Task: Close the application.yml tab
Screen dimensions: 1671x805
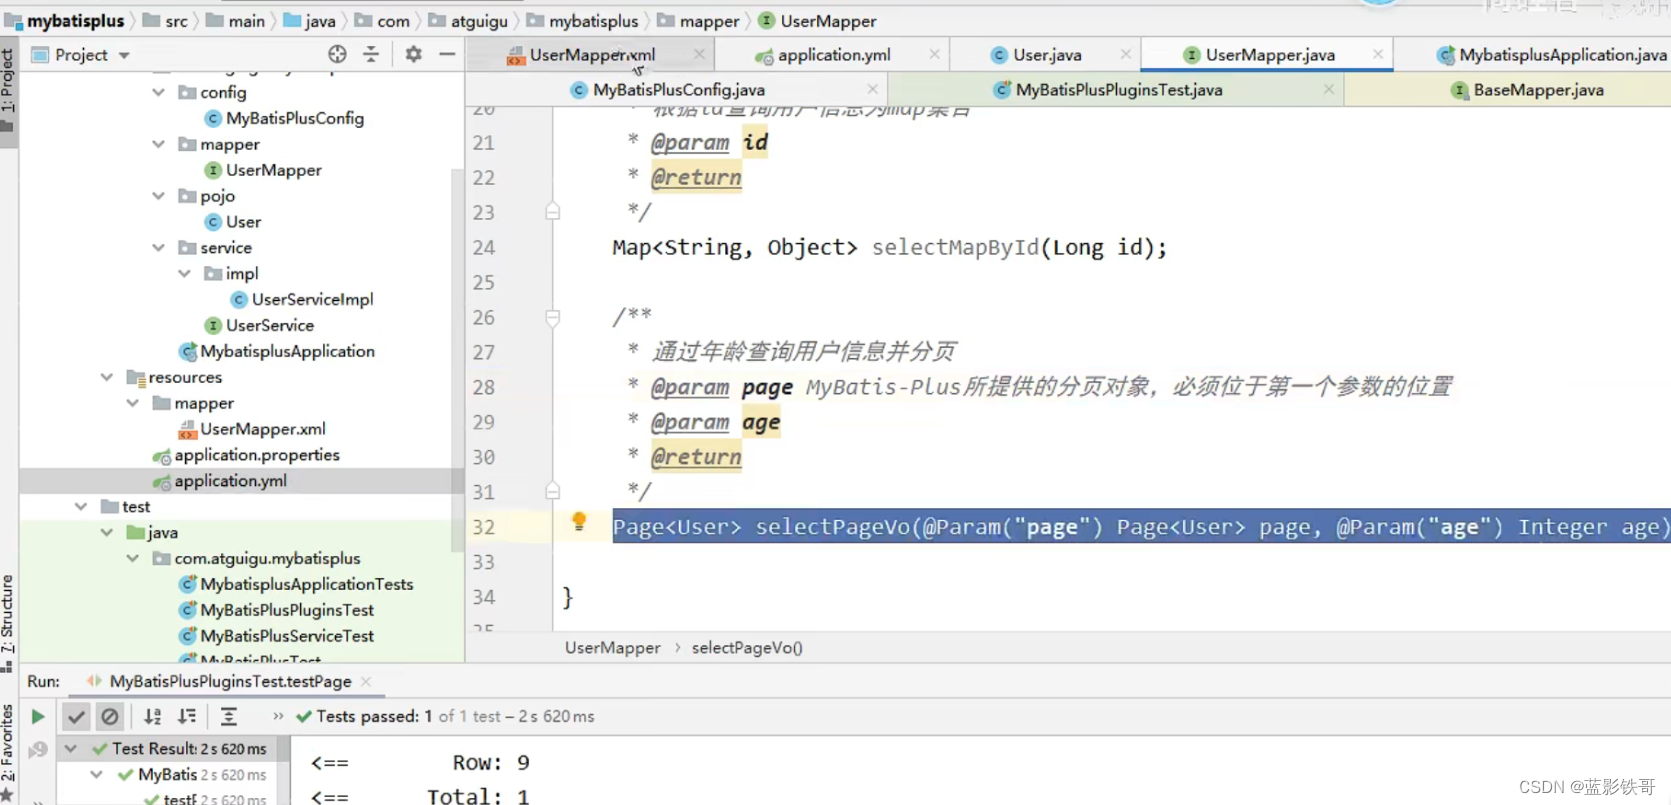Action: (x=934, y=54)
